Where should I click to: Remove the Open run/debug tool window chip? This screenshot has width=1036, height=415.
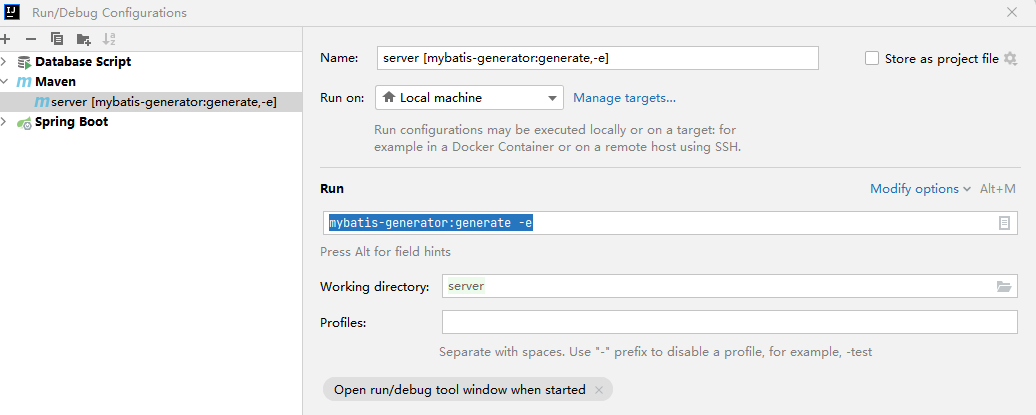click(598, 390)
